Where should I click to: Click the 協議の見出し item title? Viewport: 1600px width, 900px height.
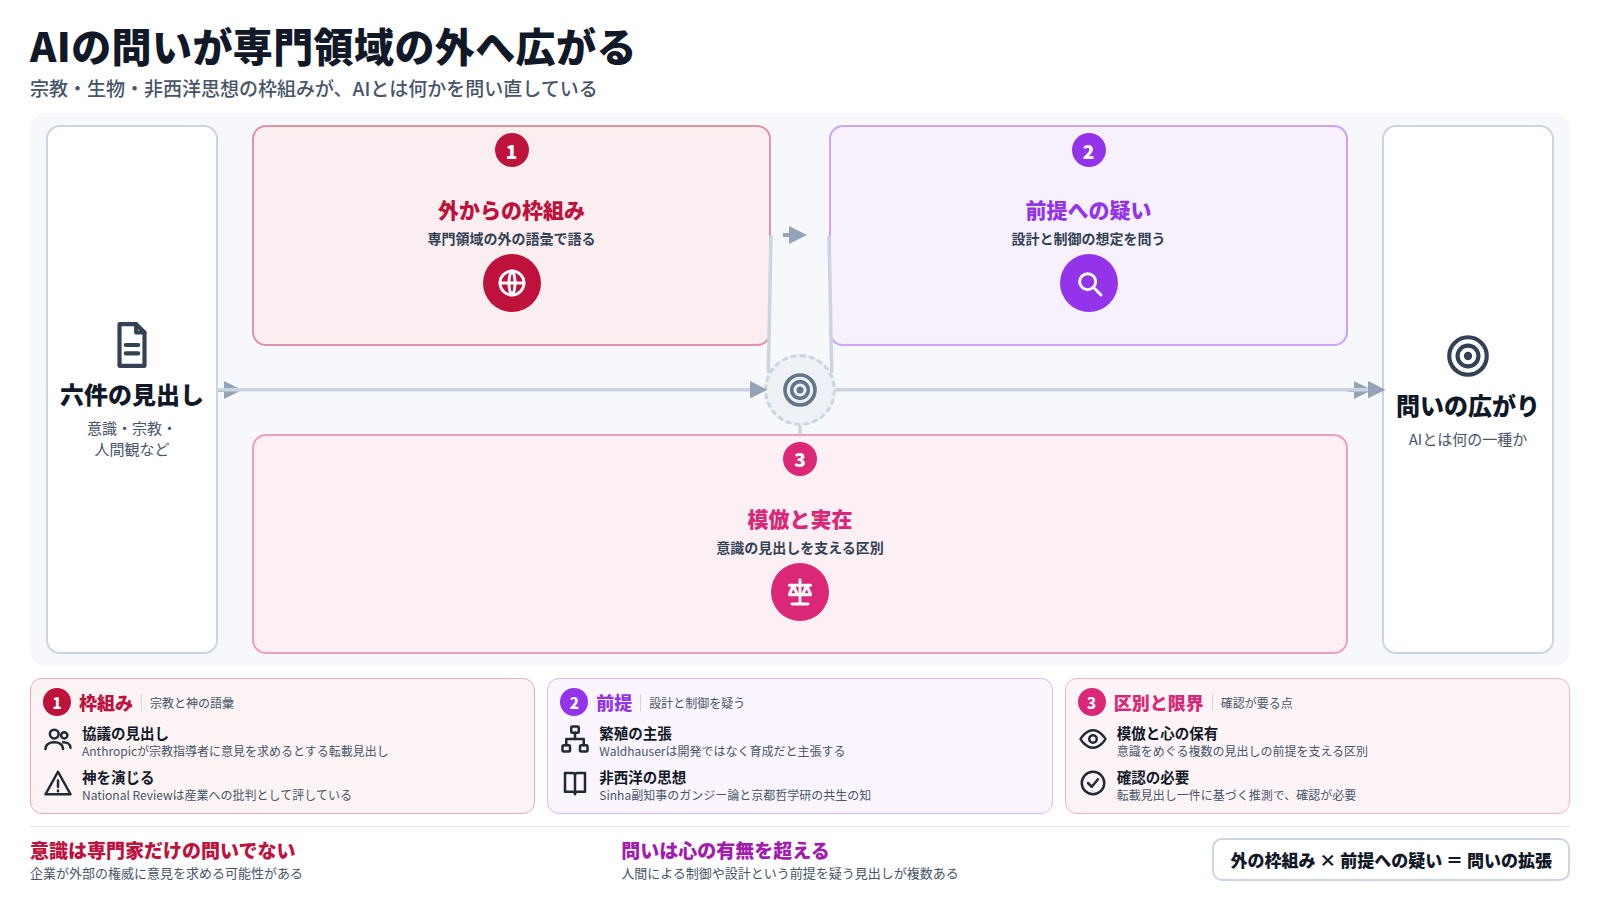[x=125, y=734]
